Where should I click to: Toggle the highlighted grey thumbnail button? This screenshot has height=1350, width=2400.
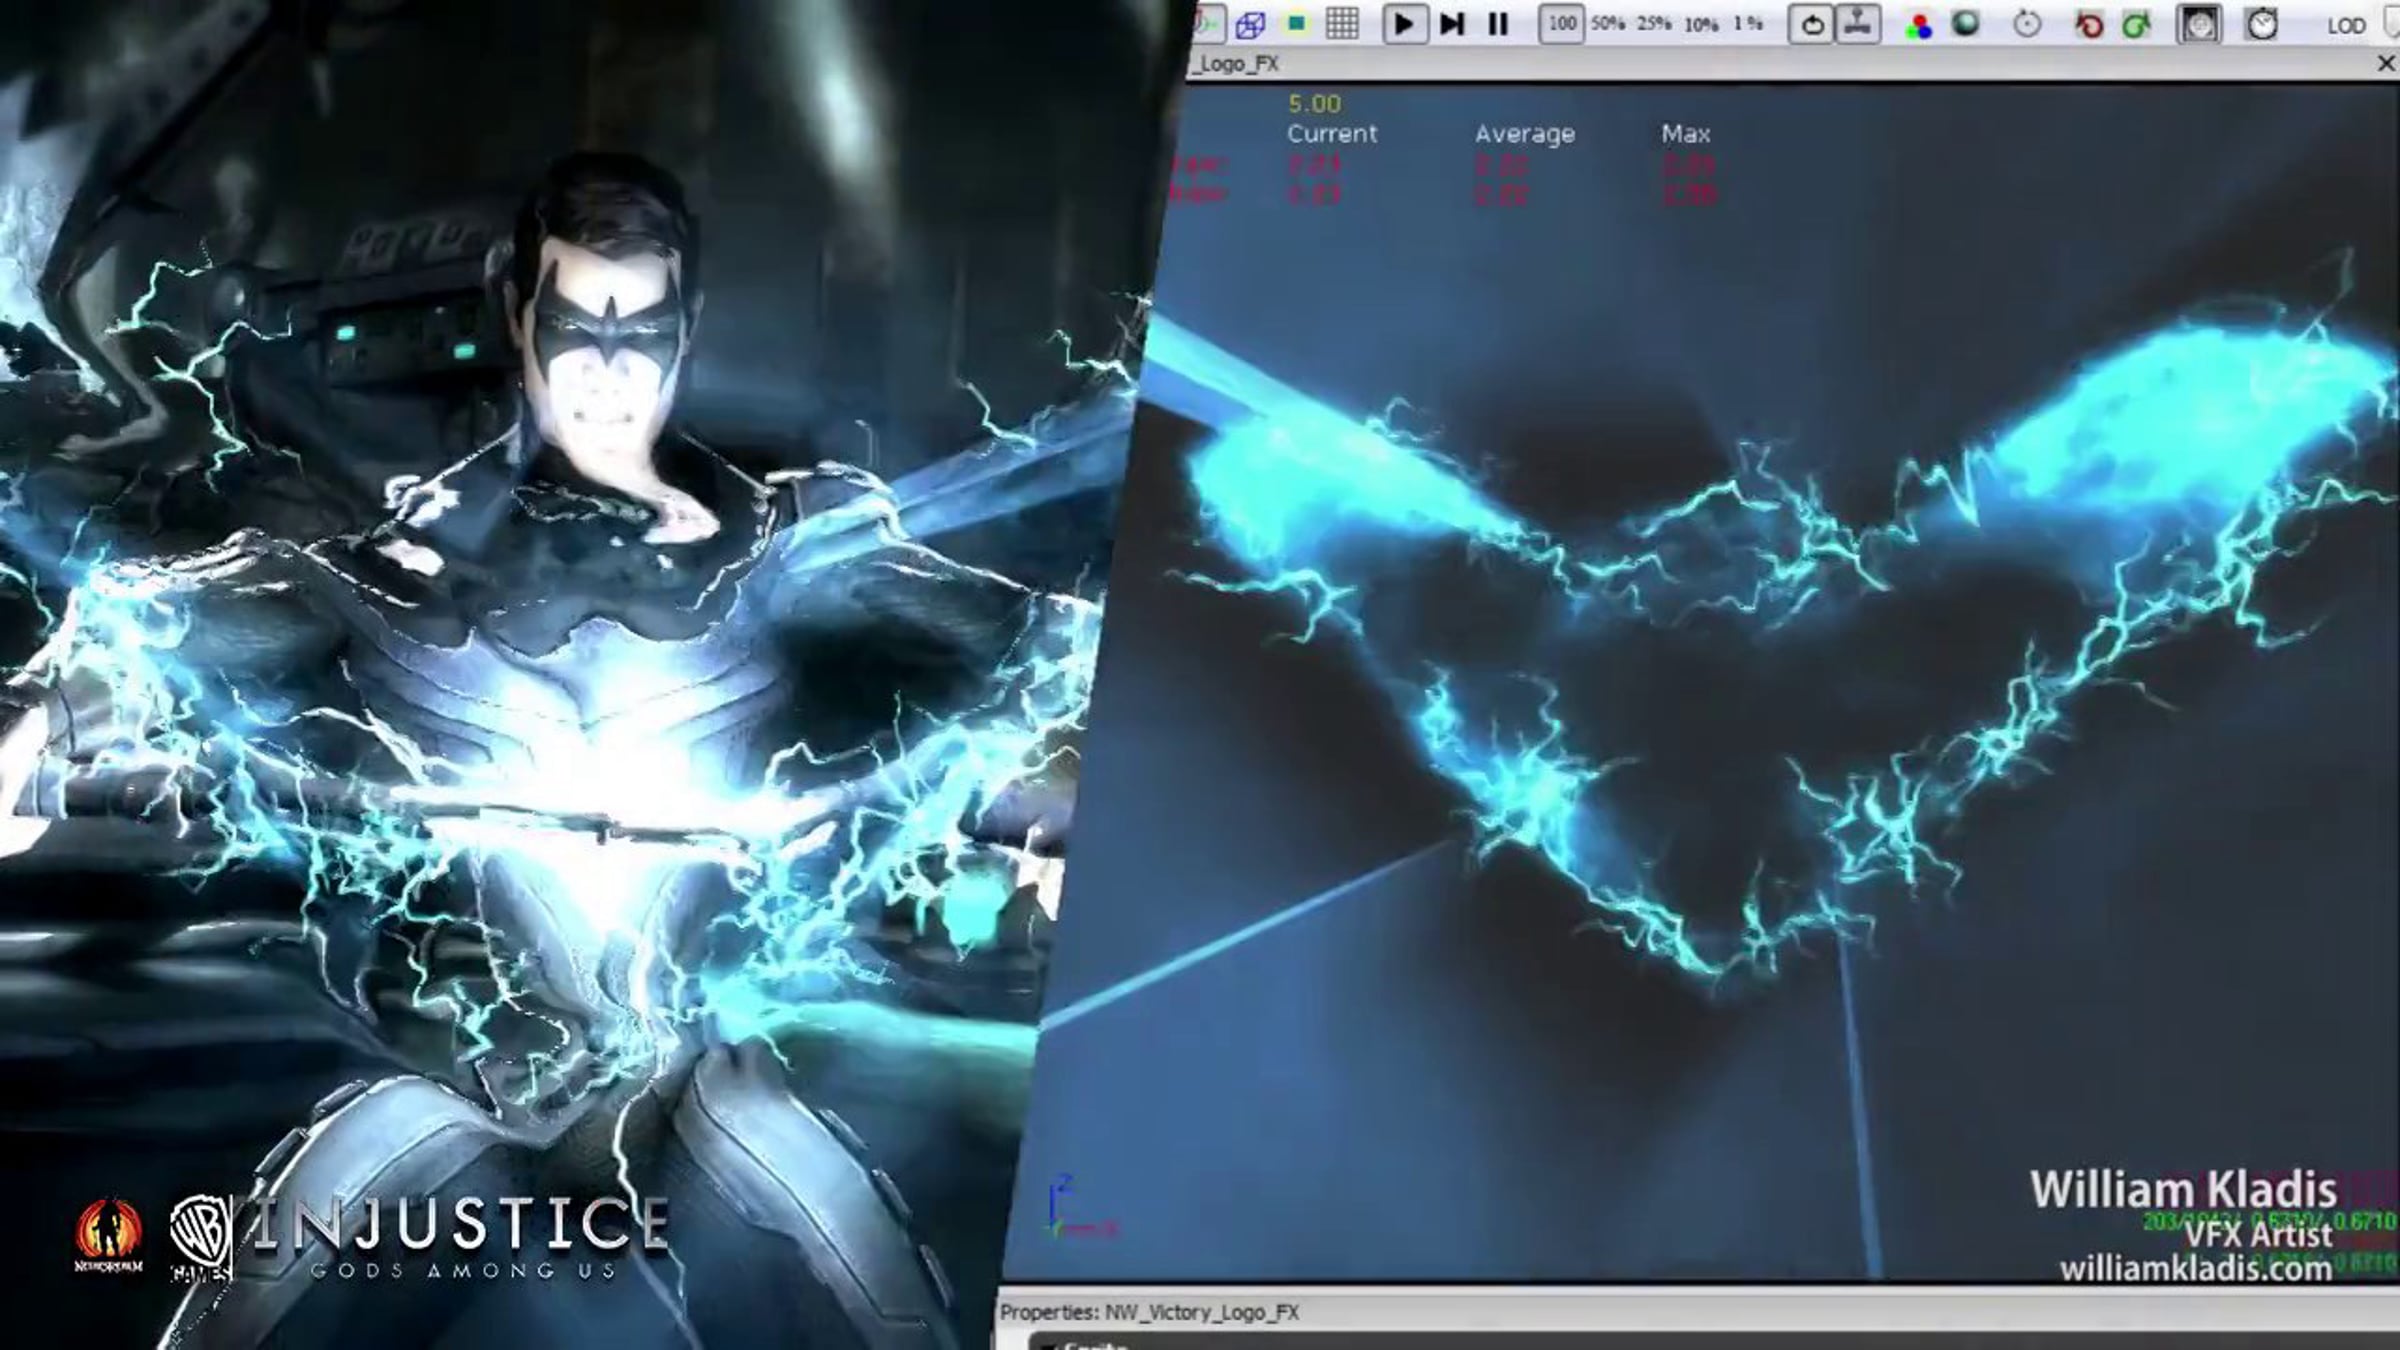(2198, 24)
